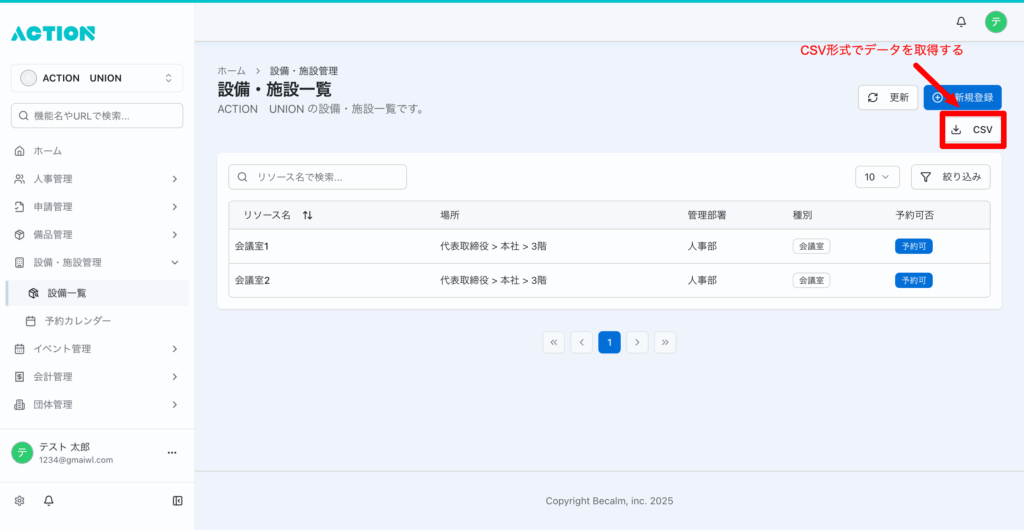Download data with the CSV button
The width and height of the screenshot is (1024, 530).
972,130
